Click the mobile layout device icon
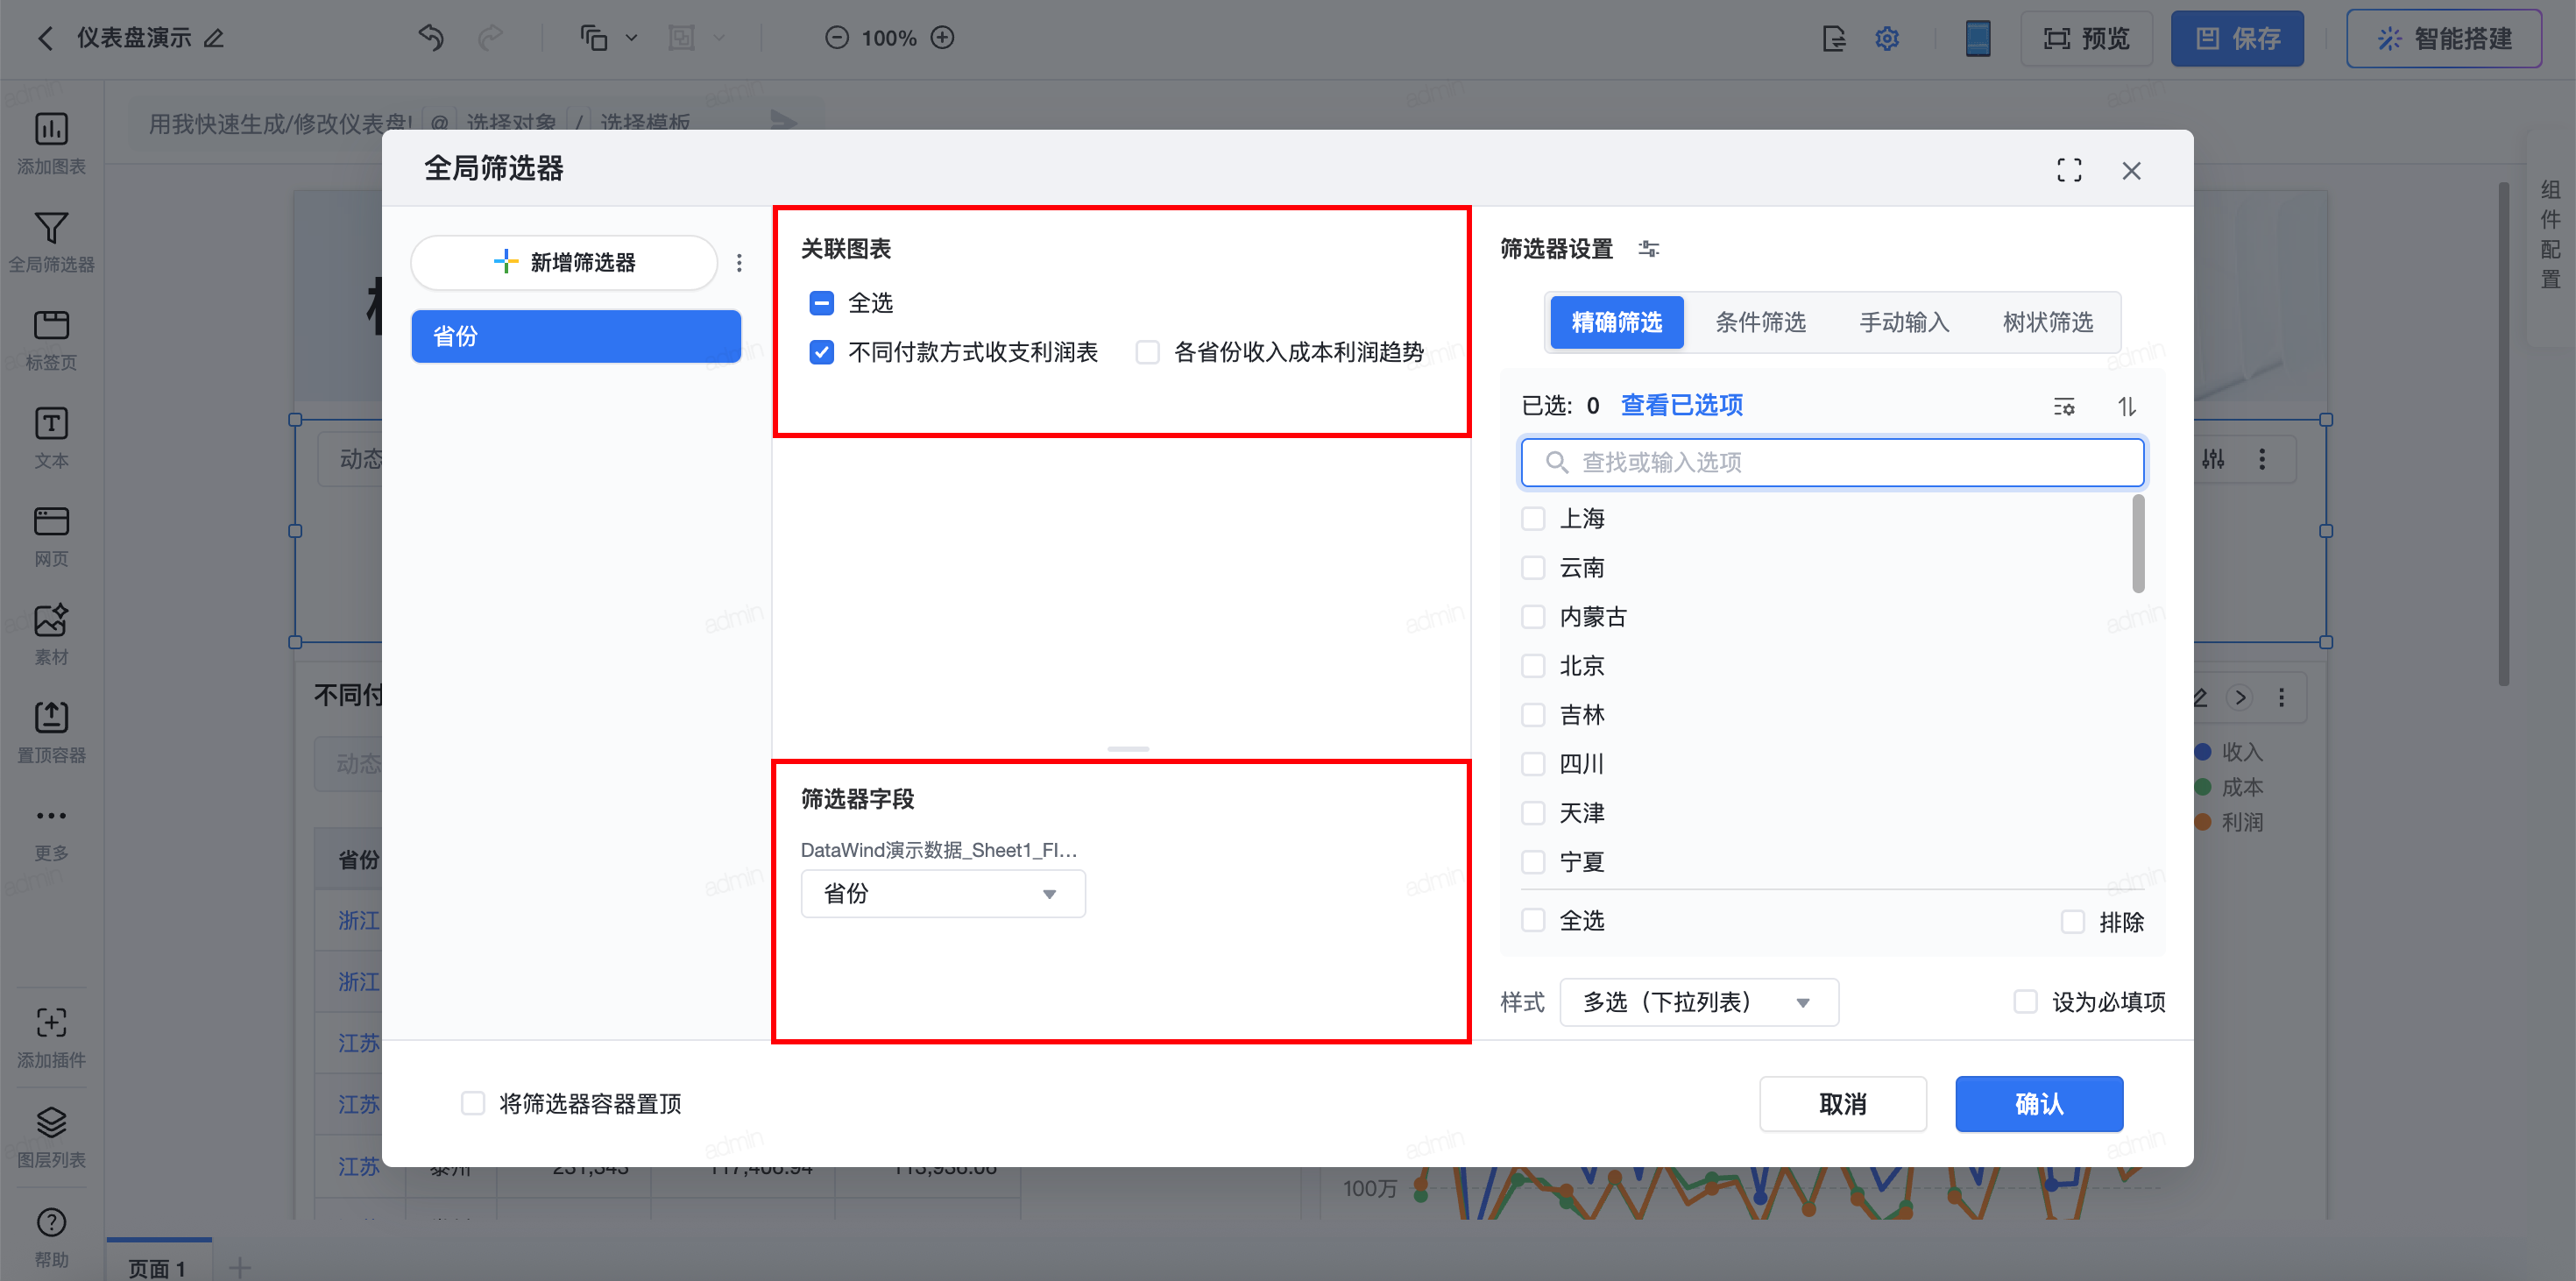This screenshot has height=1281, width=2576. tap(1977, 39)
